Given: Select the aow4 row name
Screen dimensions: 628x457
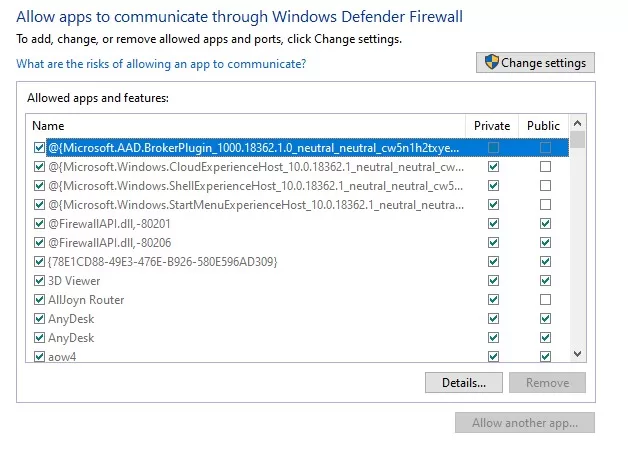Looking at the screenshot, I should coord(62,357).
